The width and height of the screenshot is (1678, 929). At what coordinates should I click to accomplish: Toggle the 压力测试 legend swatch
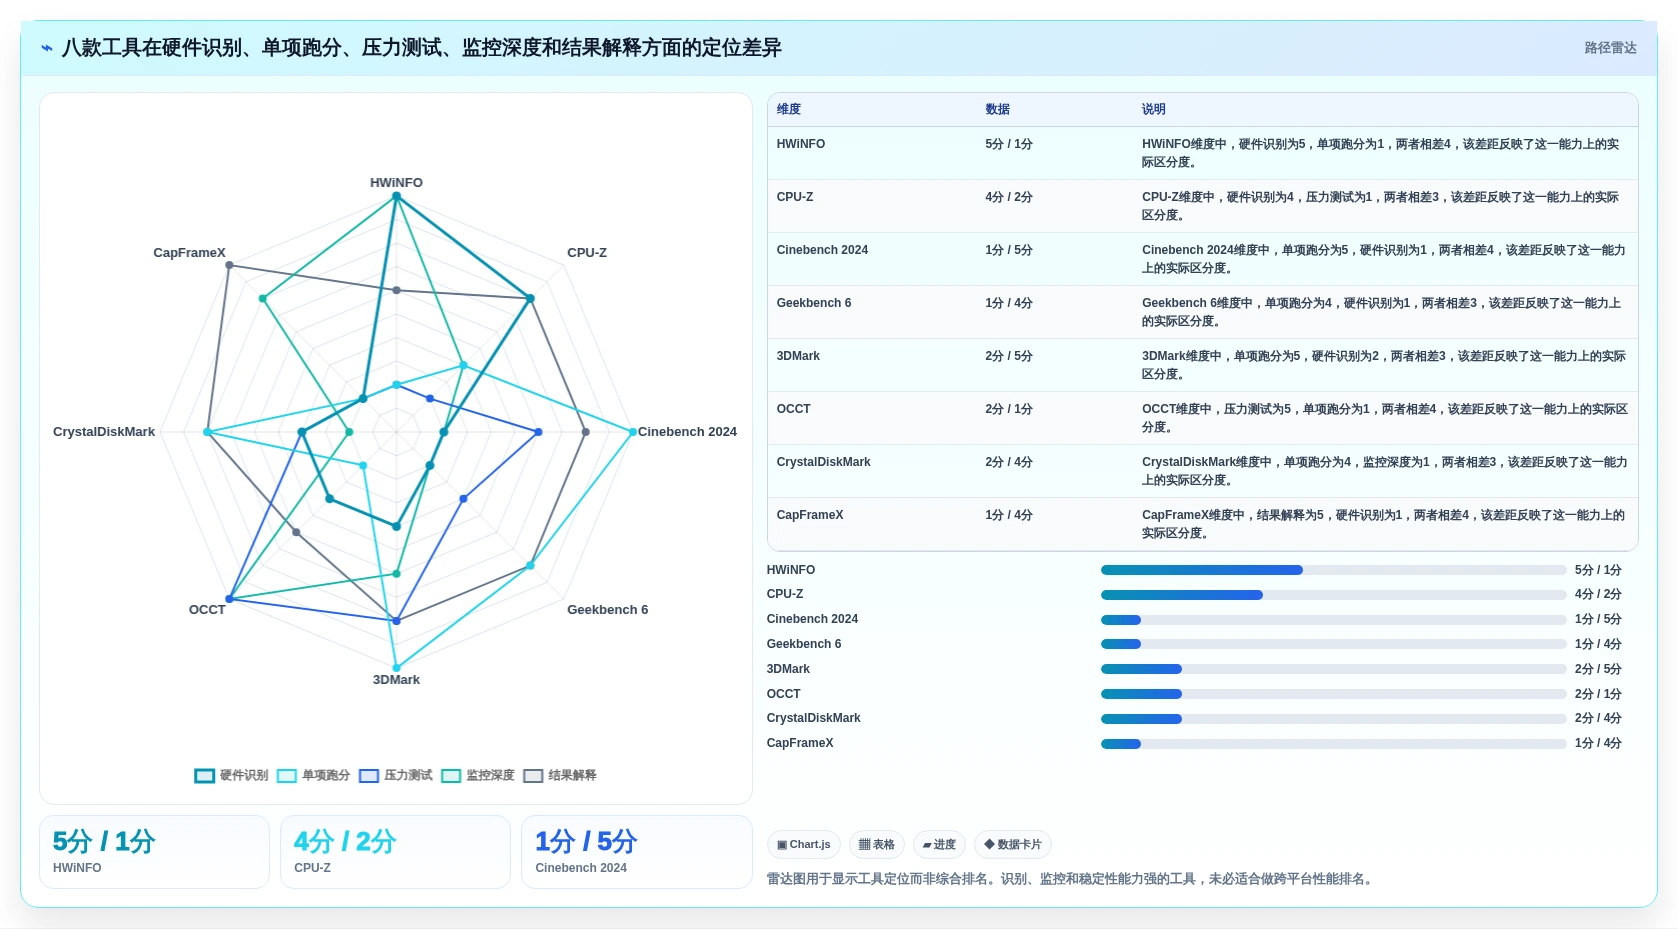pos(369,776)
